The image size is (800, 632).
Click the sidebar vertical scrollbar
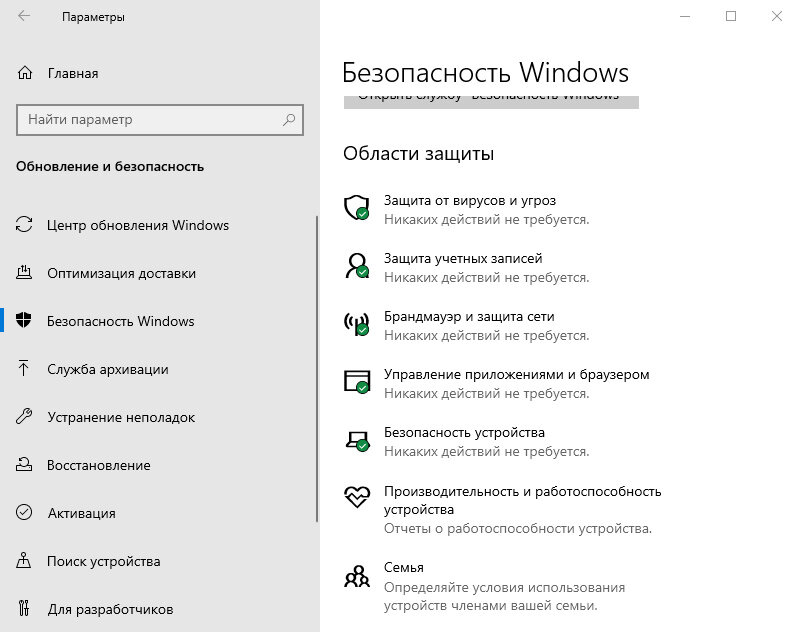click(317, 368)
